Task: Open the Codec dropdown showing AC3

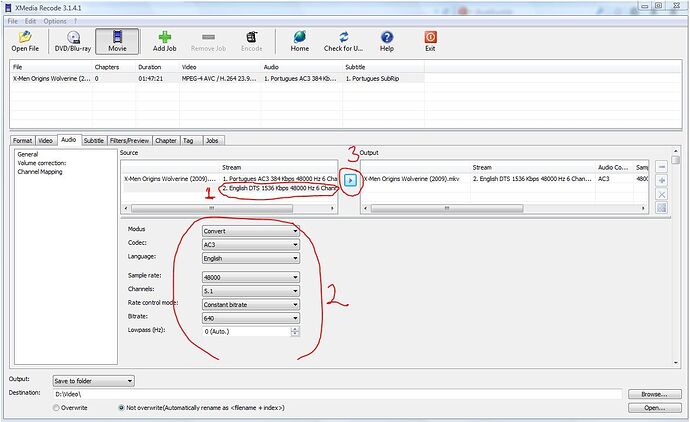Action: (251, 245)
